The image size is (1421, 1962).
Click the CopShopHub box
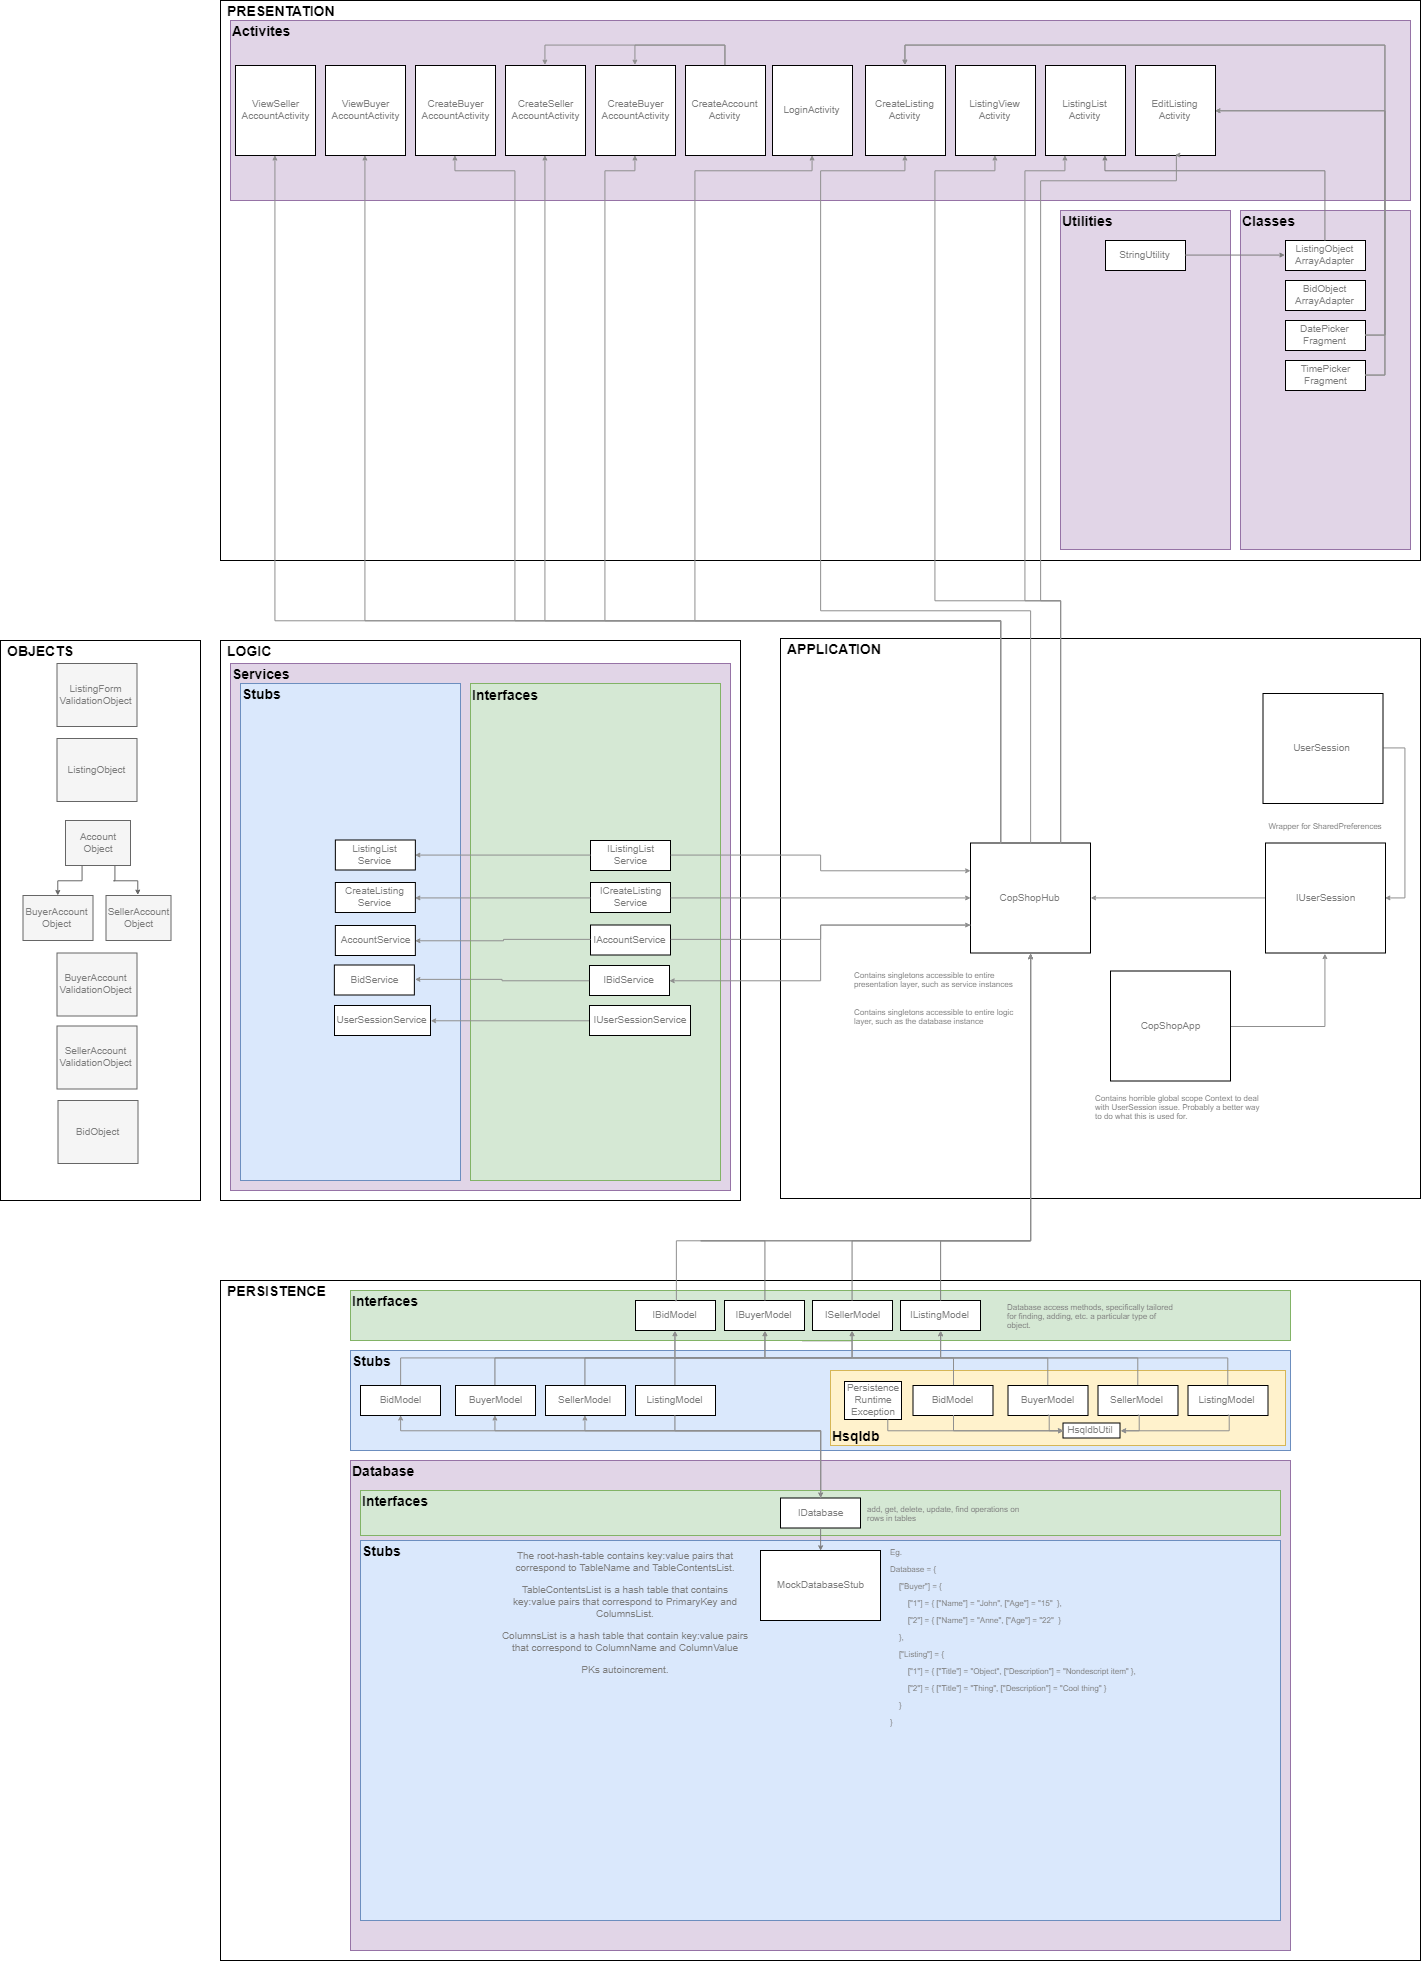[x=1030, y=898]
